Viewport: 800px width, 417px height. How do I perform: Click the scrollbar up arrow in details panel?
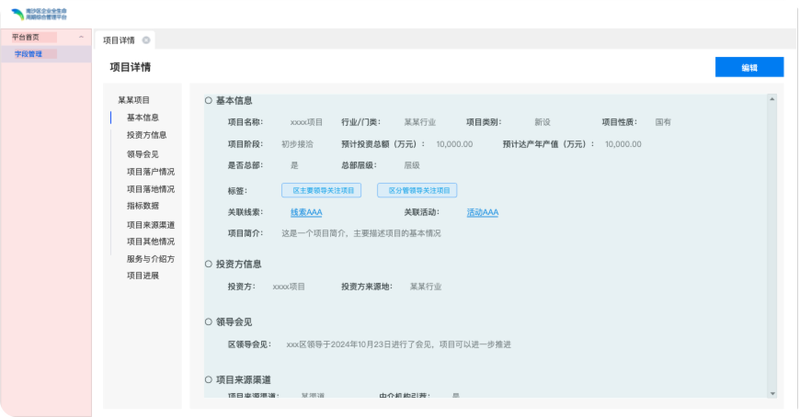[772, 99]
